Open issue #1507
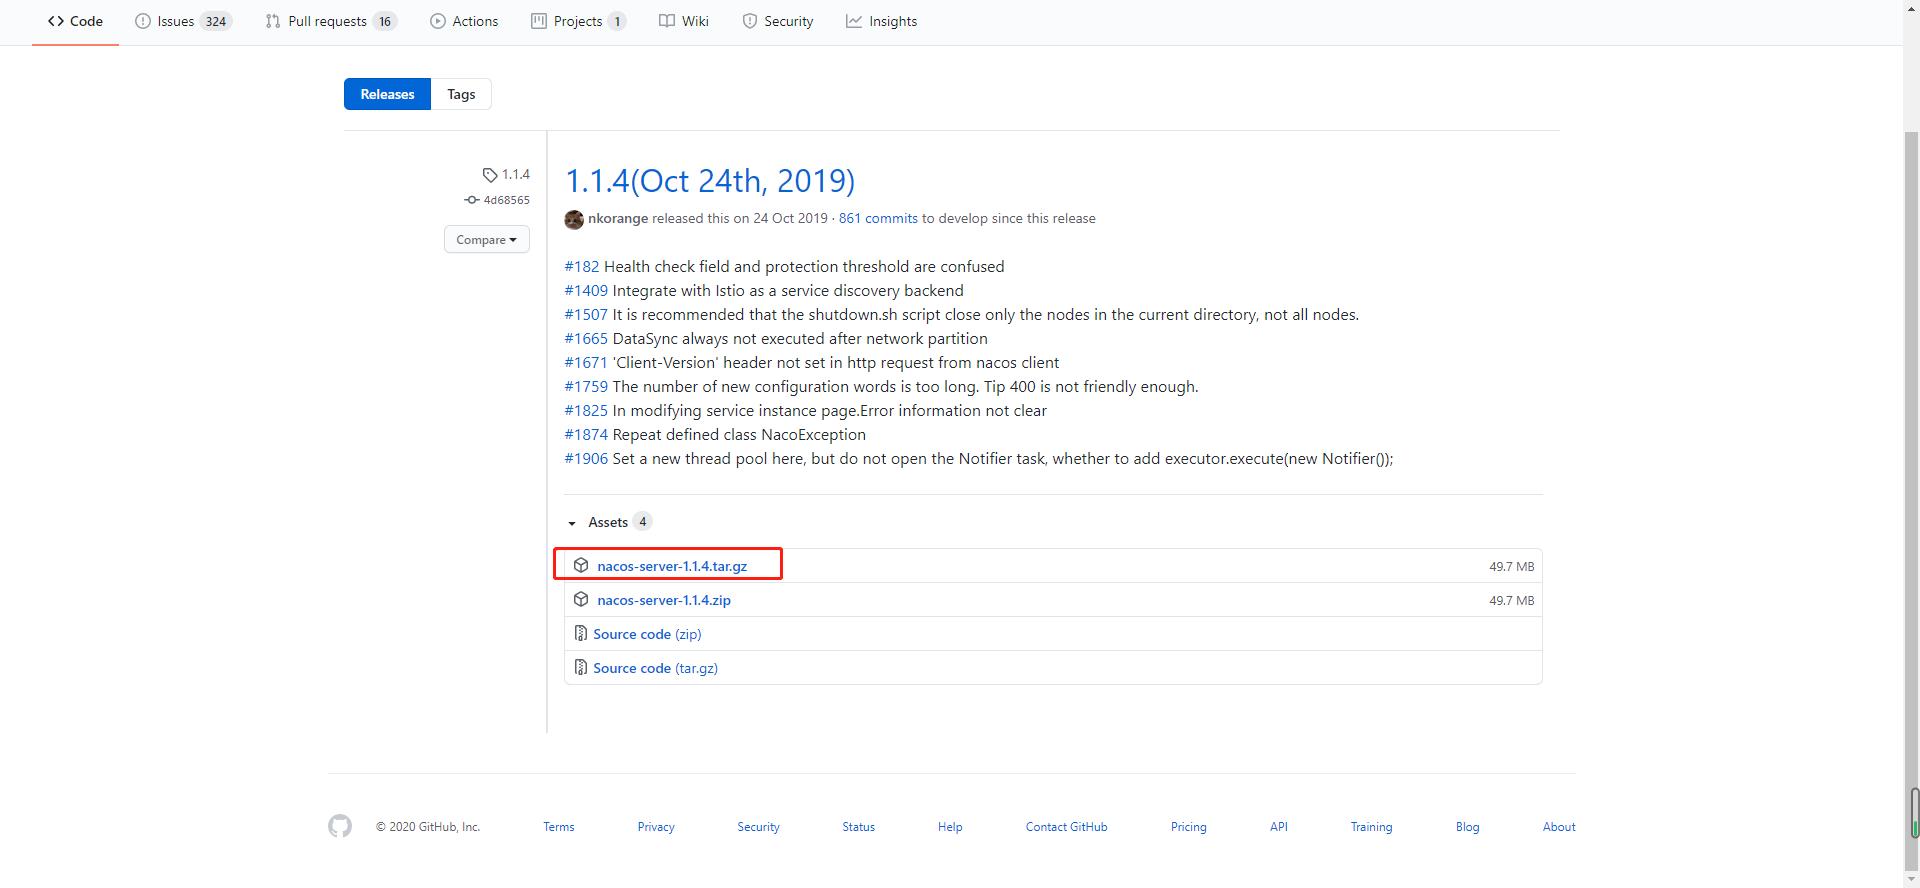This screenshot has width=1920, height=888. point(586,314)
